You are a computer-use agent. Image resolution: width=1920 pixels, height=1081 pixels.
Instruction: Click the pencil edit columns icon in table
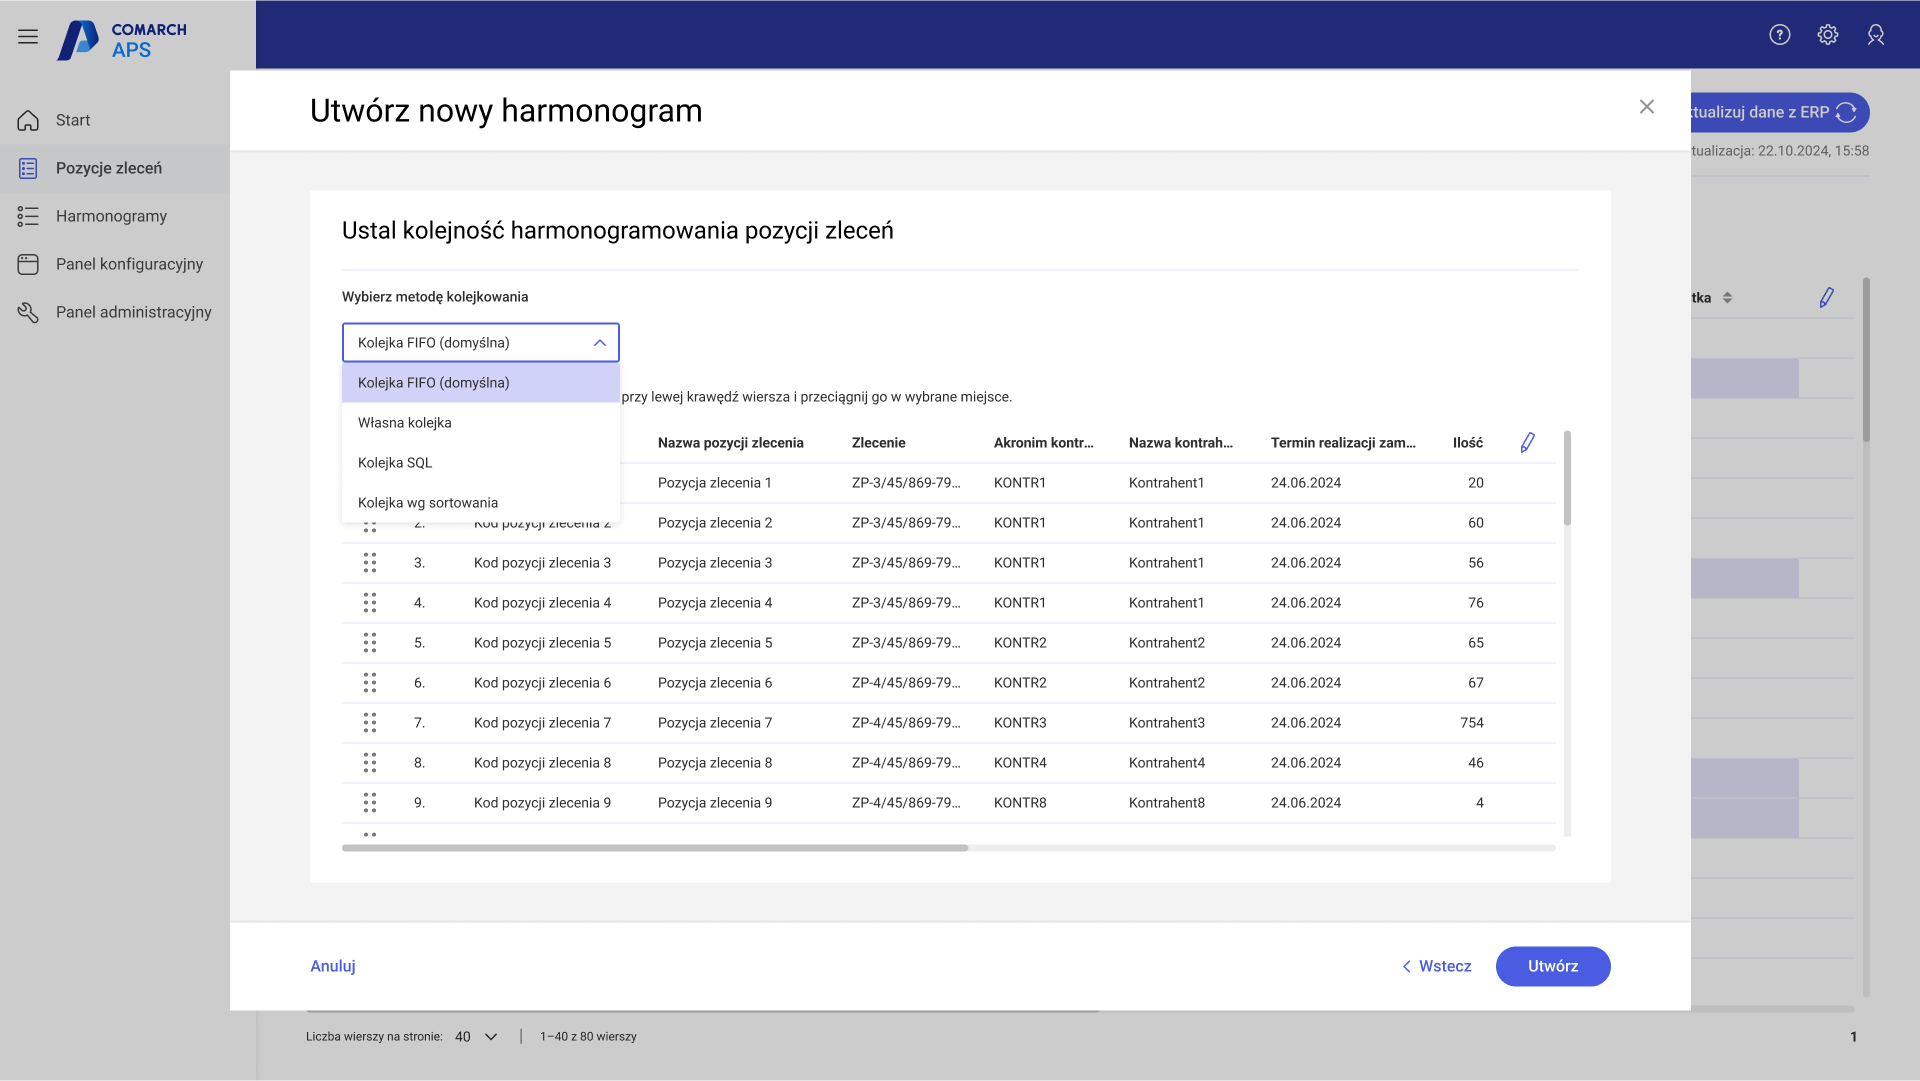(x=1527, y=443)
